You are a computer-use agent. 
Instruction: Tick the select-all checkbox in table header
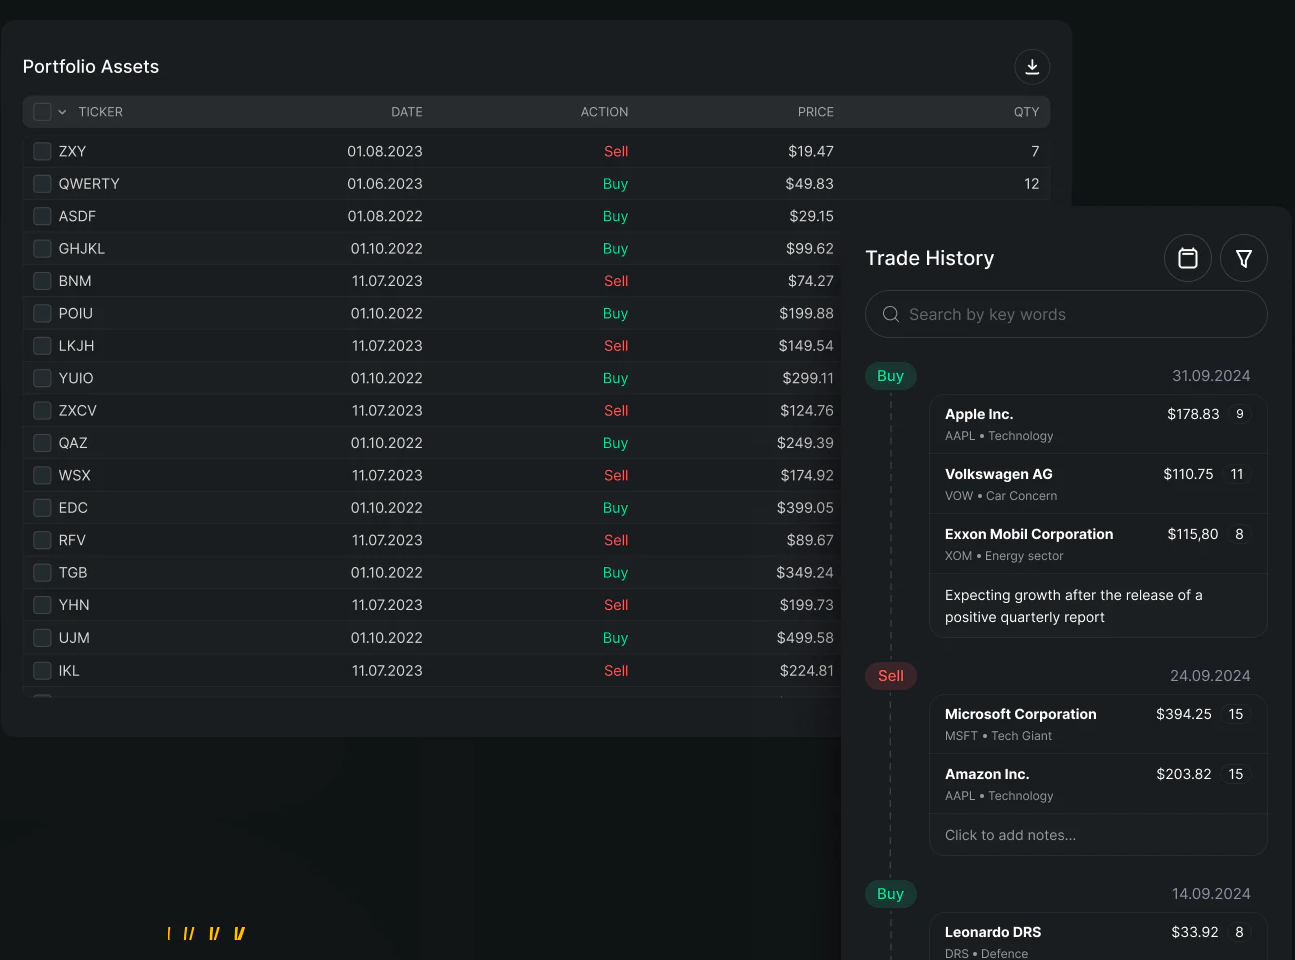click(x=42, y=112)
